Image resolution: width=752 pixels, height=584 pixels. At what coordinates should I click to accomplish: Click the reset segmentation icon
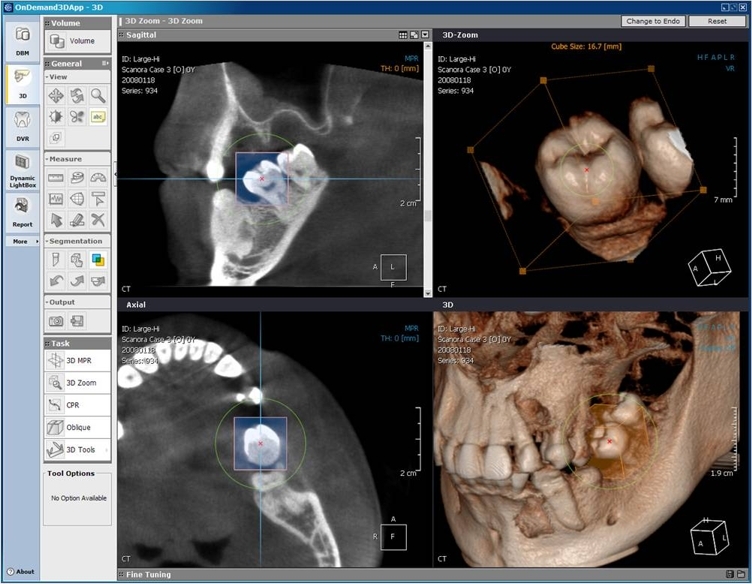[98, 280]
